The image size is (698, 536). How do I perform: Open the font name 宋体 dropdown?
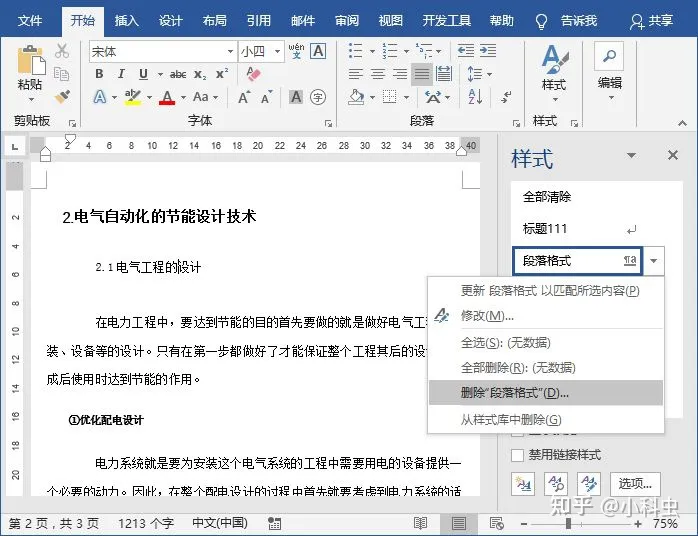230,51
